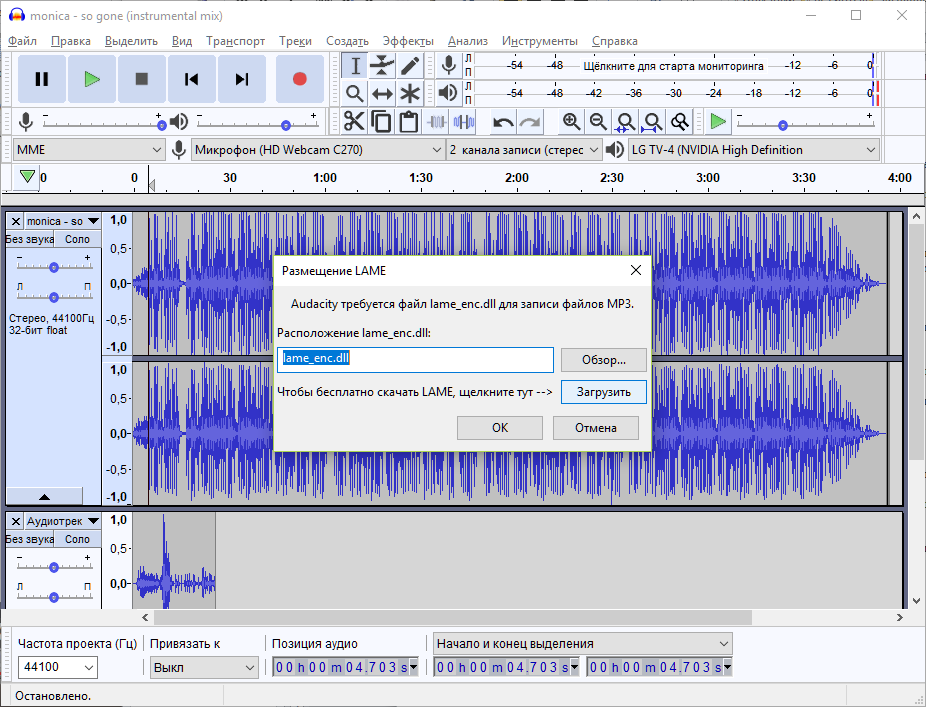Fit project to window width
Screen dimensions: 926x707
click(x=653, y=122)
